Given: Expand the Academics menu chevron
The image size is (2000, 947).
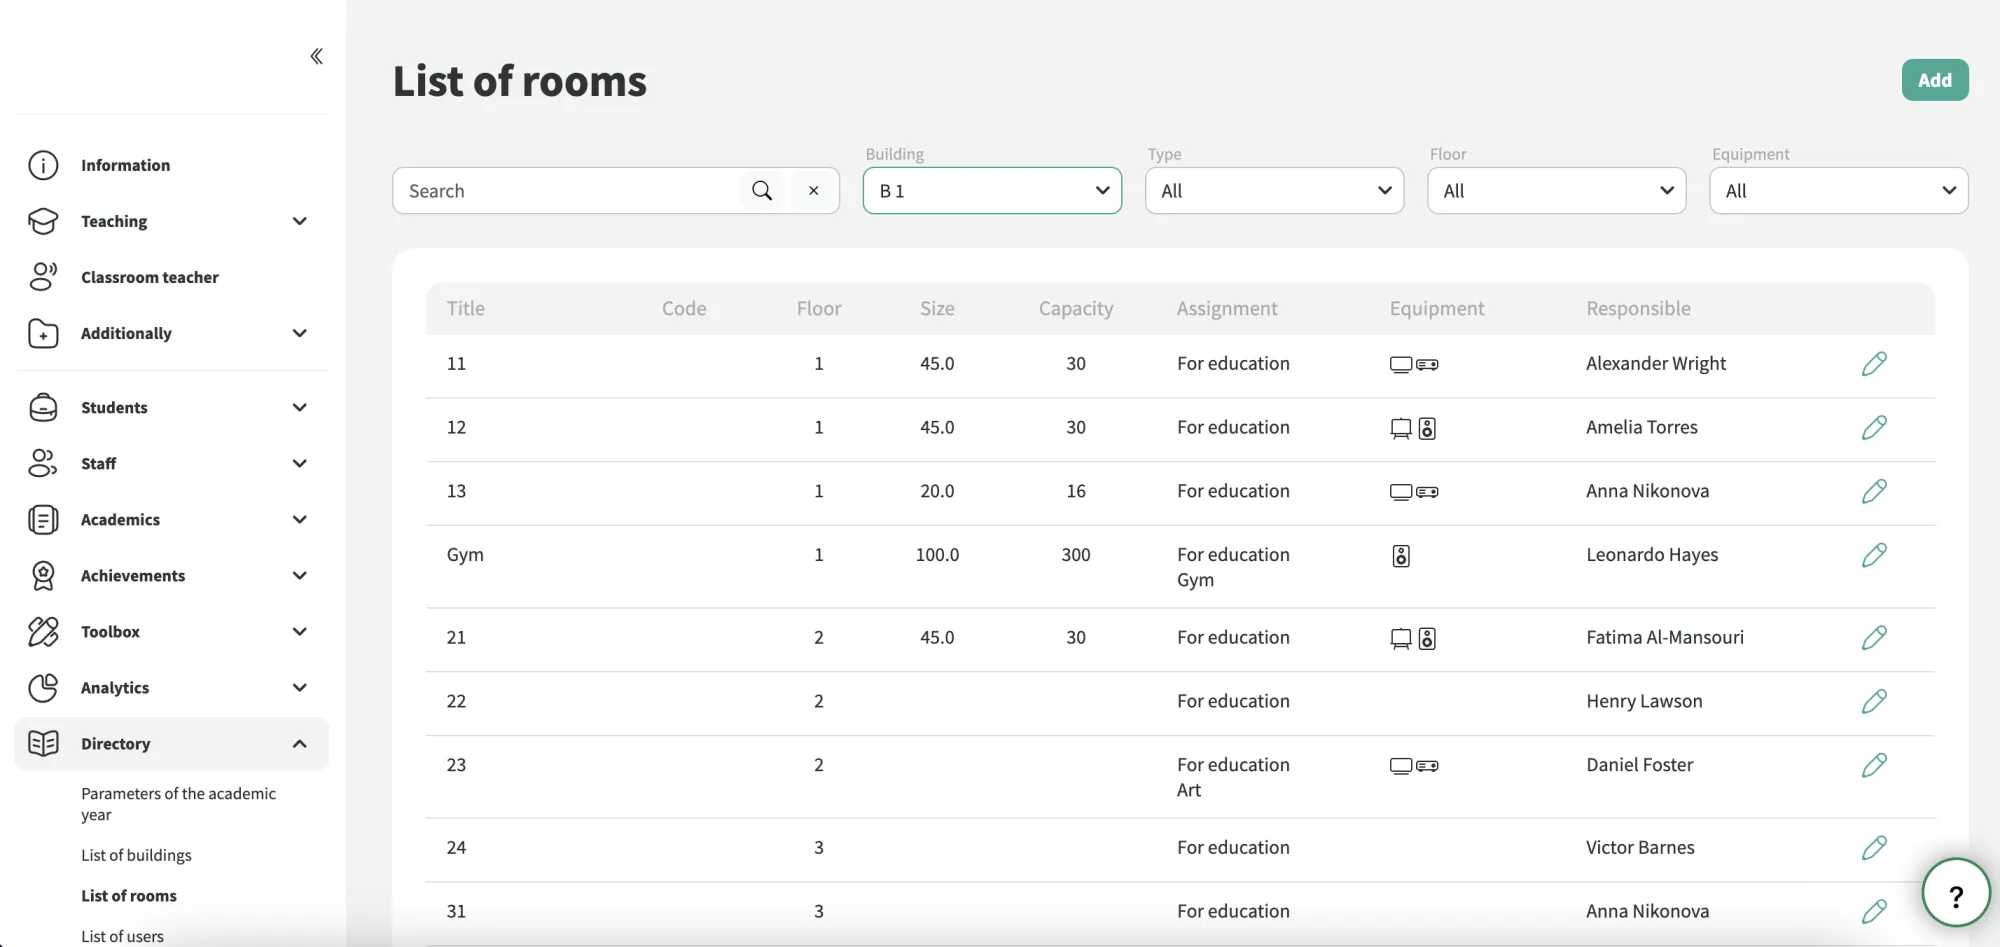Looking at the screenshot, I should tap(299, 519).
